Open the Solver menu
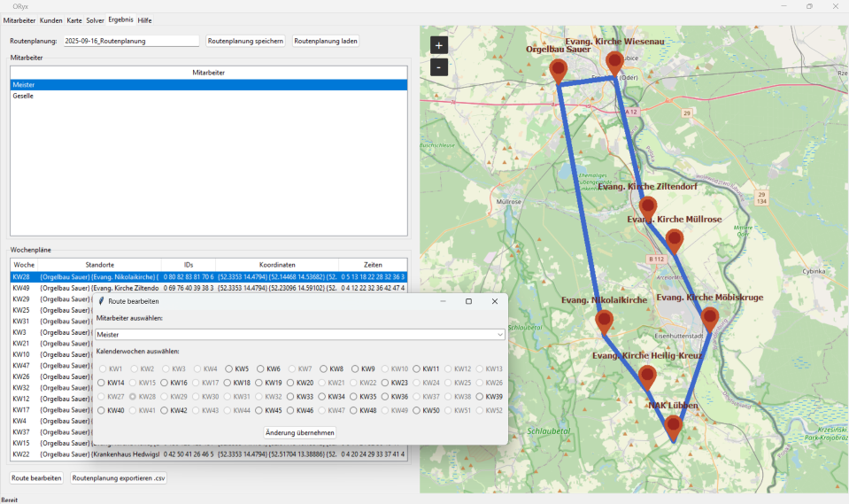Image resolution: width=849 pixels, height=504 pixels. point(95,20)
